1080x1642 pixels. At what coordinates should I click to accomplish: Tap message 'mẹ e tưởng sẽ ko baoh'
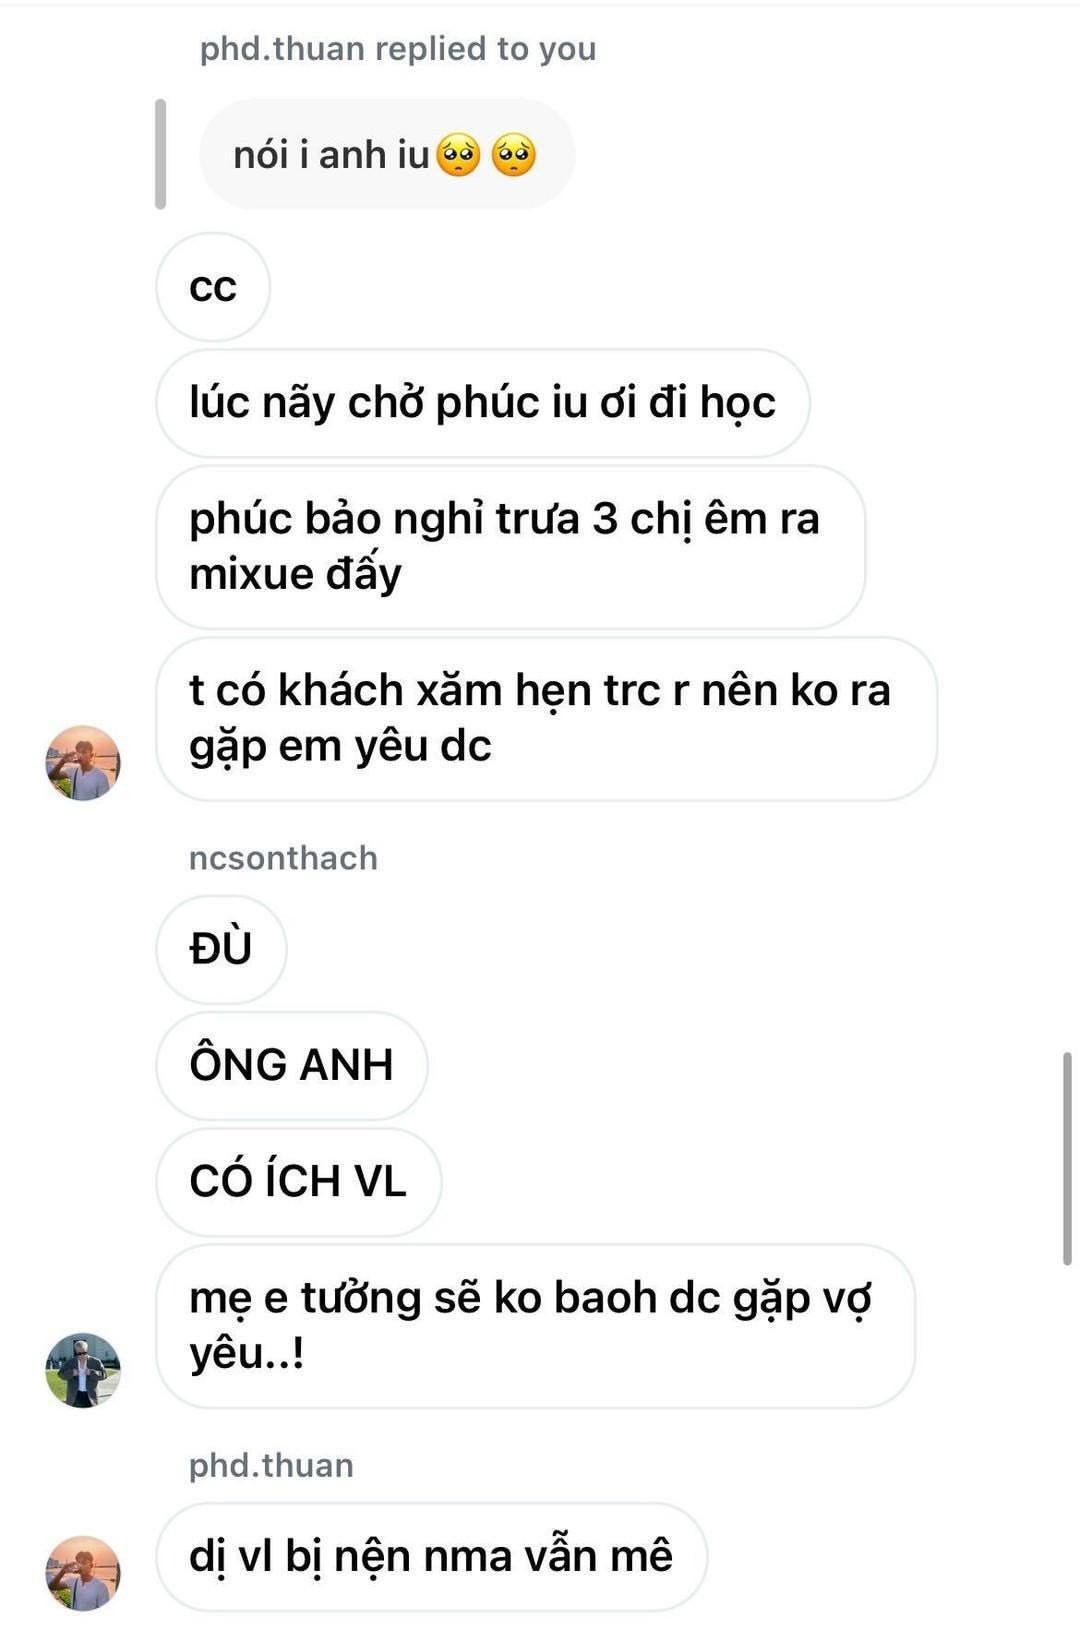[536, 1326]
